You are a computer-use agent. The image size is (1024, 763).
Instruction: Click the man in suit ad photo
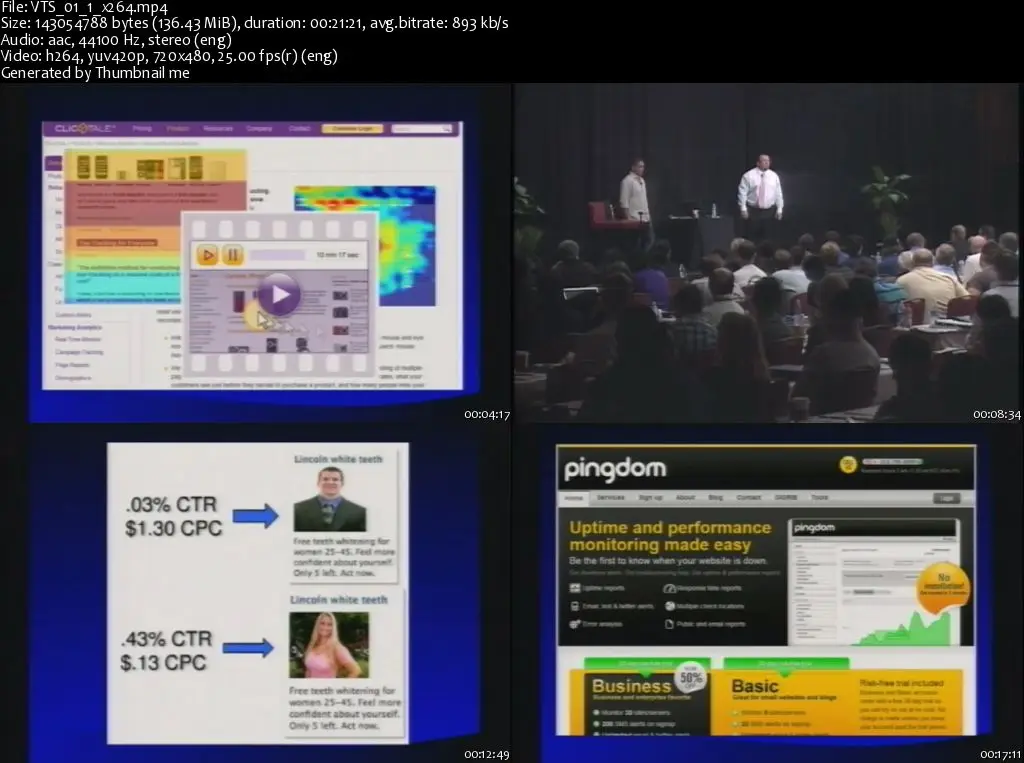[x=330, y=500]
